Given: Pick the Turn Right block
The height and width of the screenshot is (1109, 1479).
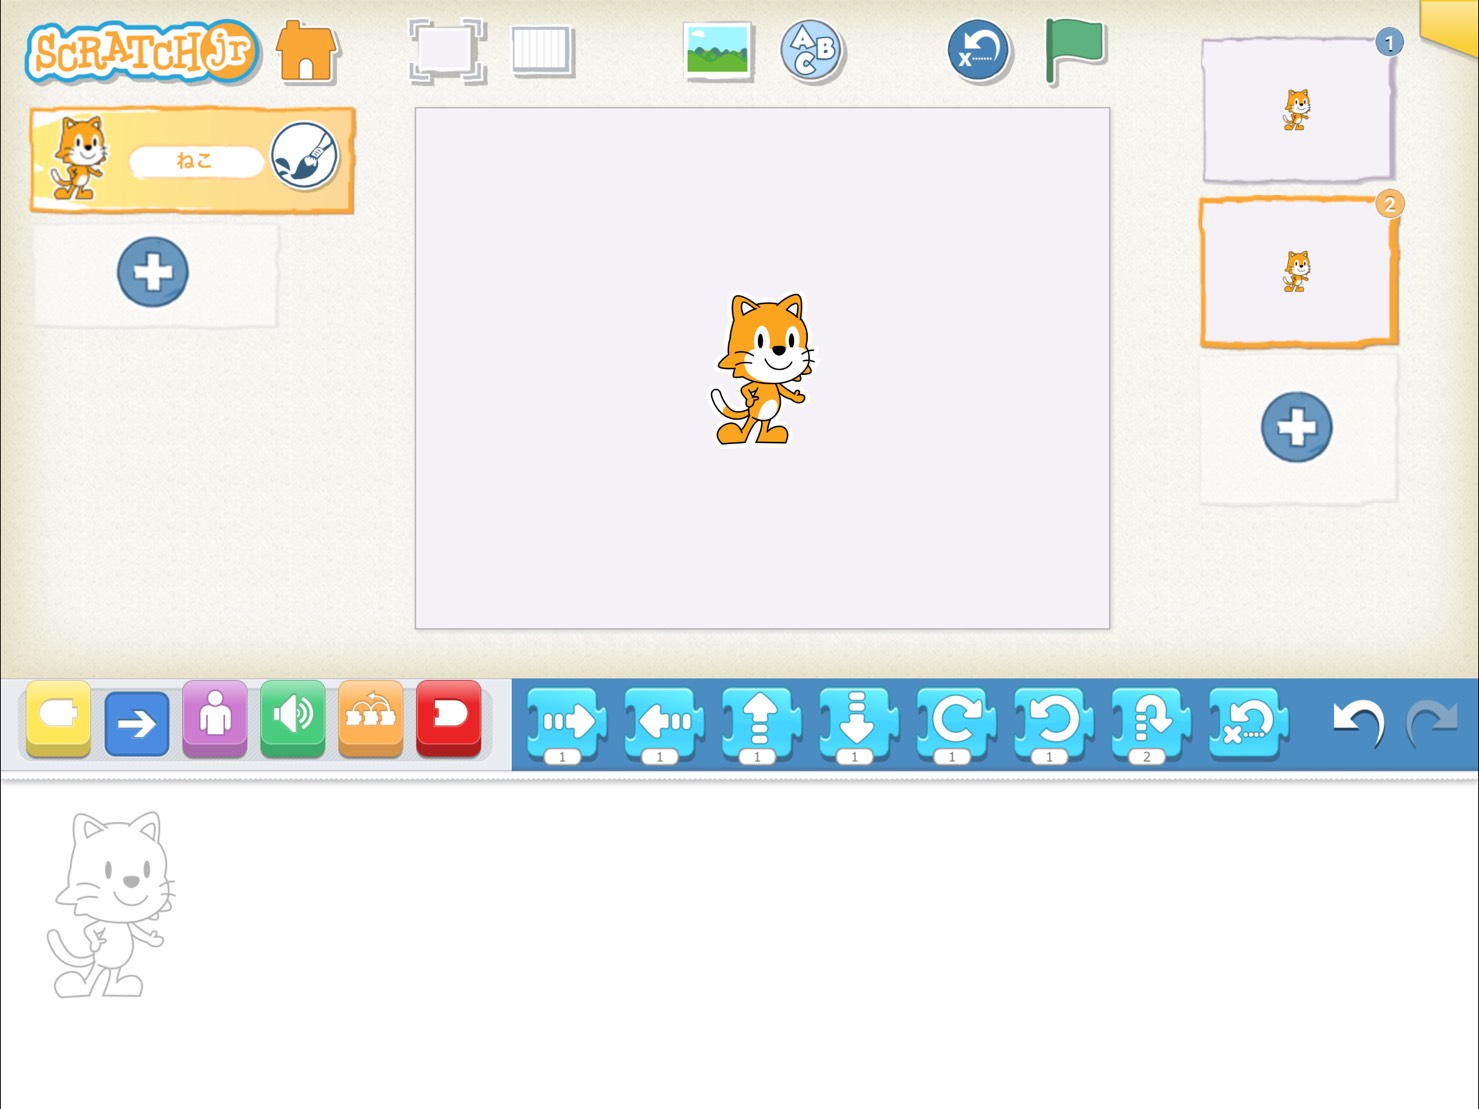Looking at the screenshot, I should tap(956, 724).
